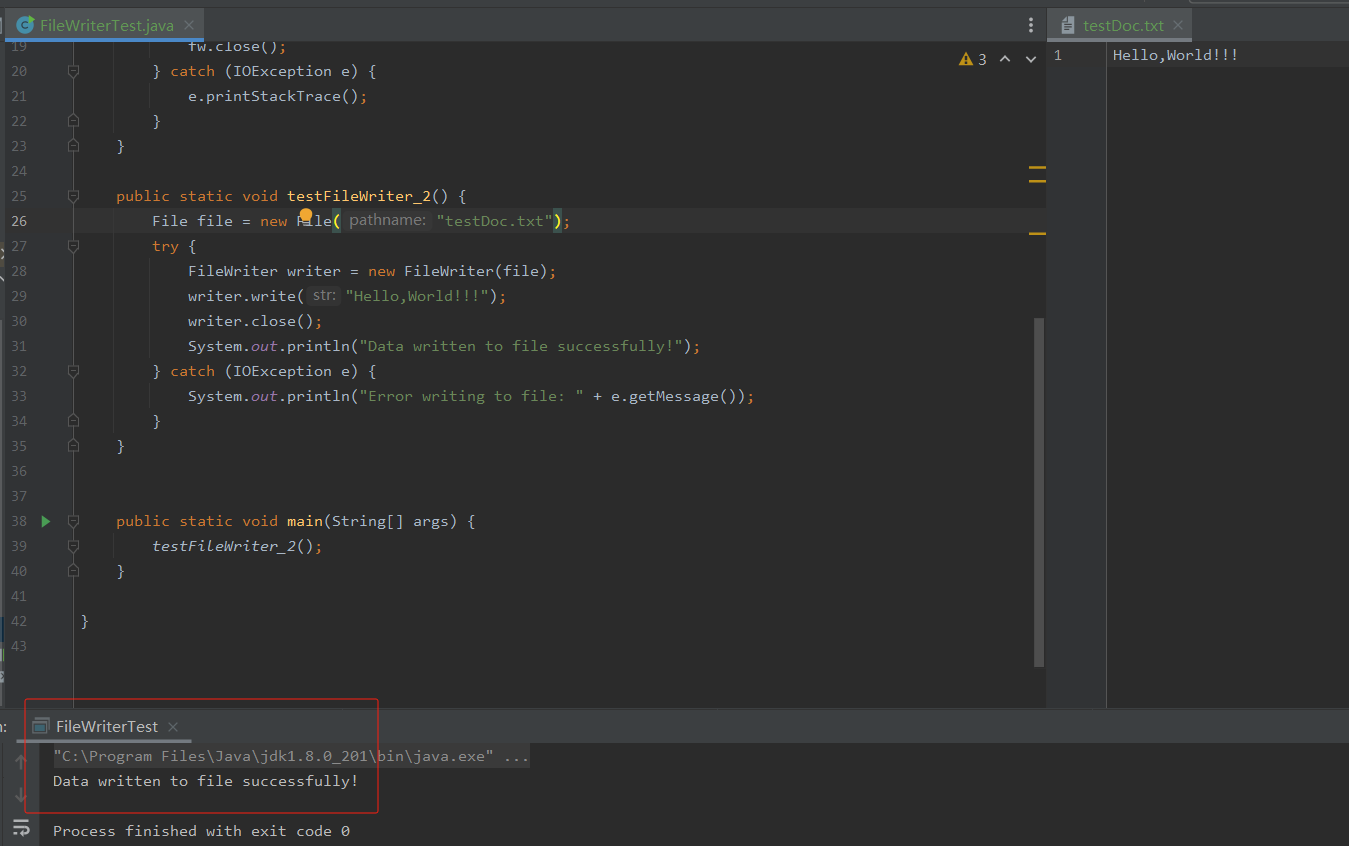This screenshot has height=846, width=1349.
Task: Click the warning count "3" indicator
Action: click(982, 59)
